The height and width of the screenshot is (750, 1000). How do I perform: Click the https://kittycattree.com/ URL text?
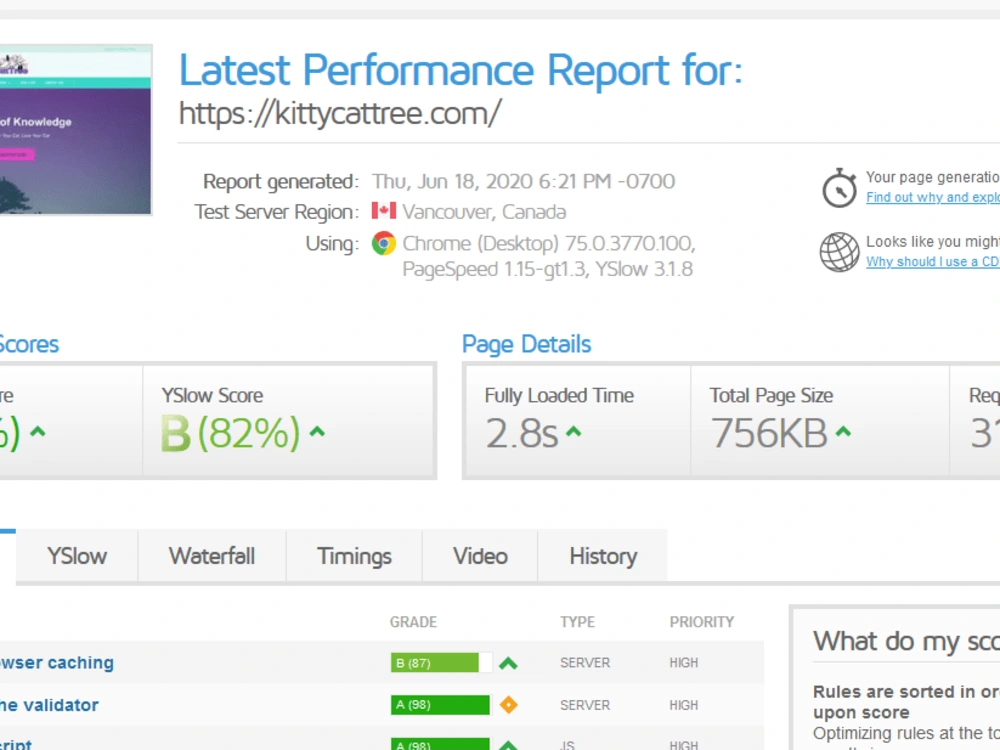[x=340, y=114]
